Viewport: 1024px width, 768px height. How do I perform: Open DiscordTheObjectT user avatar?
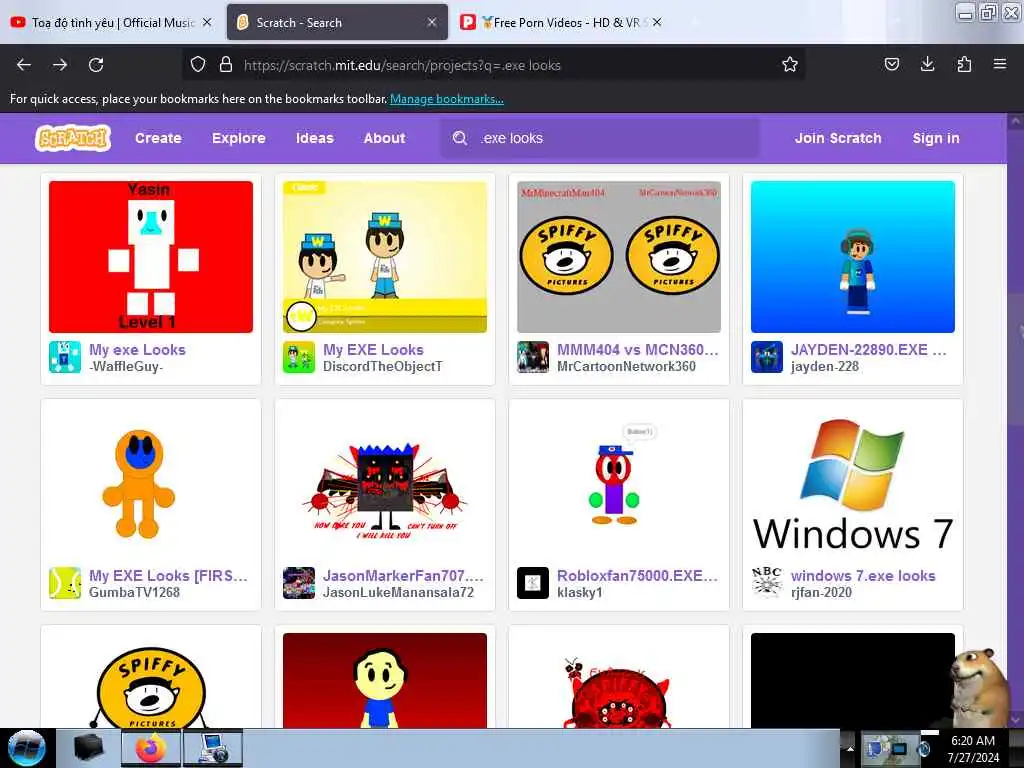[299, 357]
